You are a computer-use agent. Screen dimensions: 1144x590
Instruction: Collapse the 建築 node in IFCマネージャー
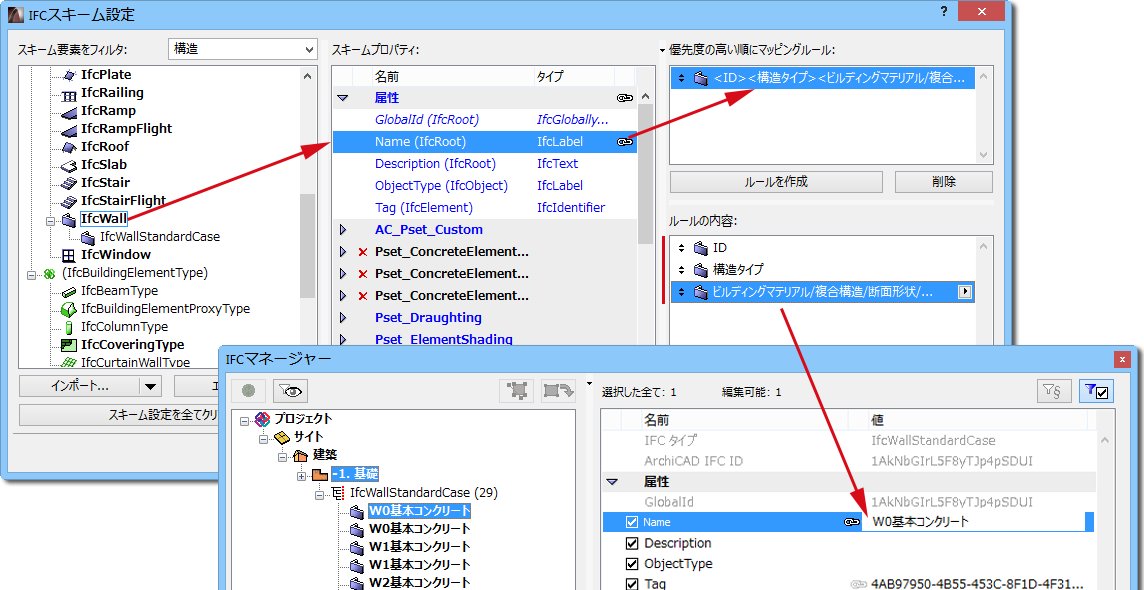tap(282, 456)
